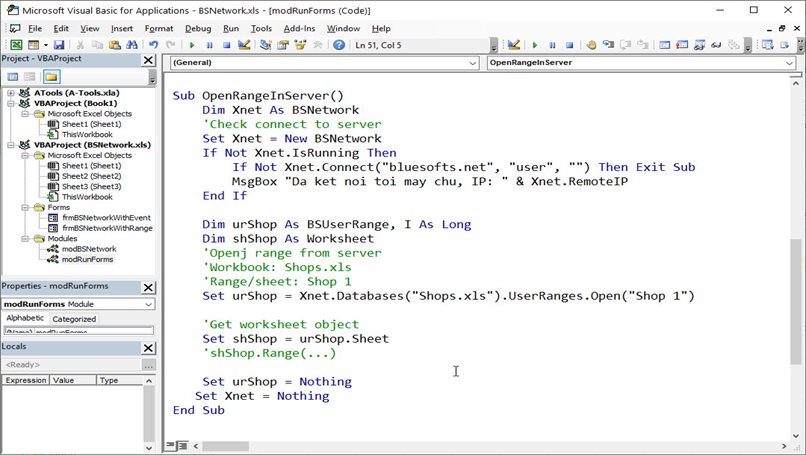Select frmBSNetworkWithRange form in tree
This screenshot has width=806, height=455.
pyautogui.click(x=107, y=228)
